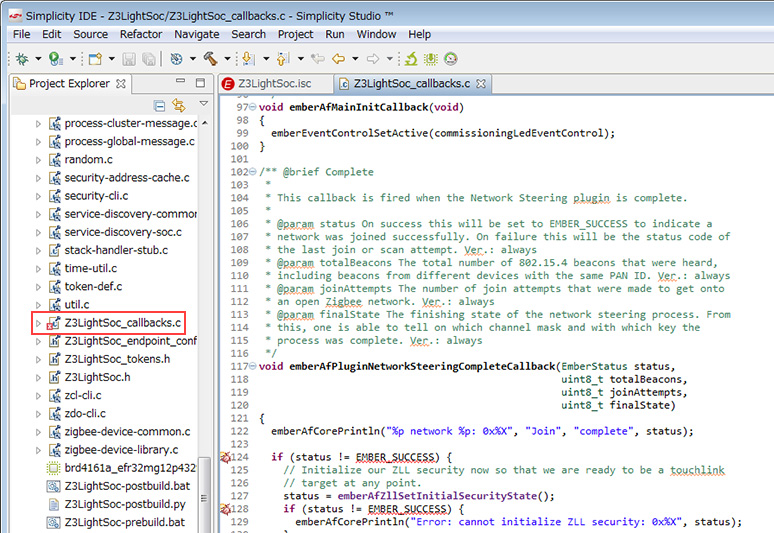Open the New wizard dropdown arrow

(112, 59)
